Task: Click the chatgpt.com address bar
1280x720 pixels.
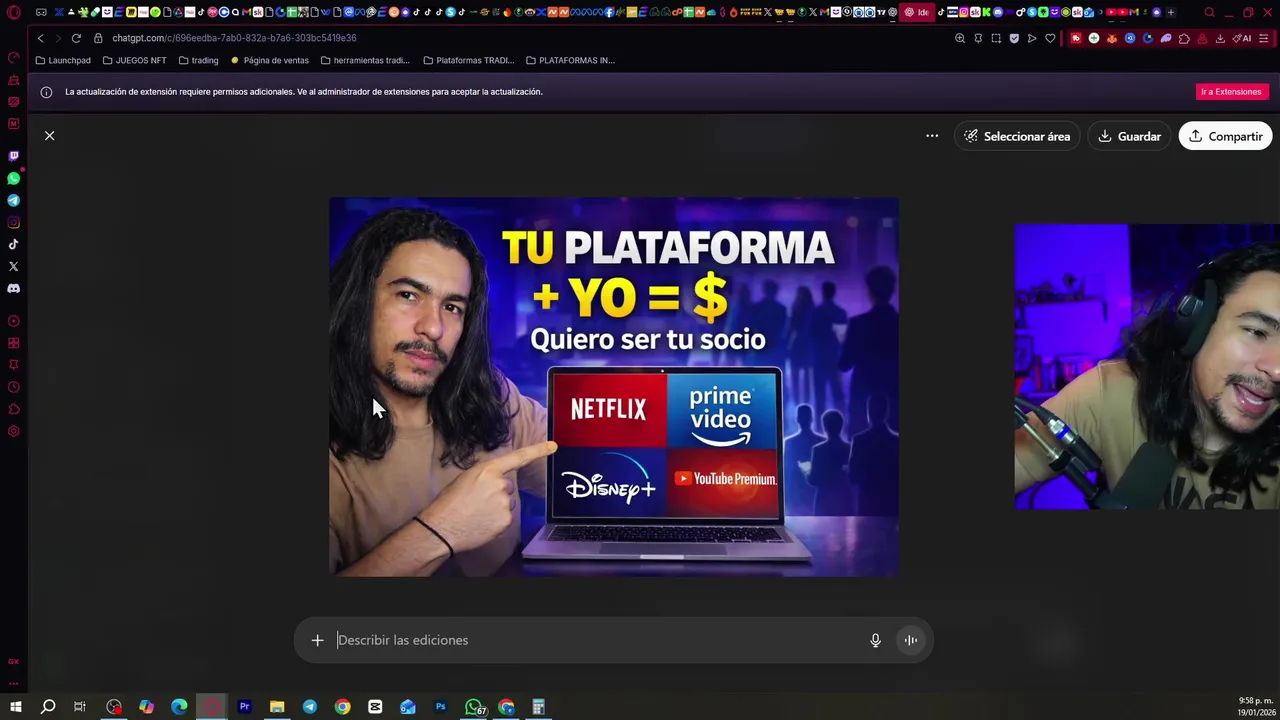Action: pyautogui.click(x=520, y=38)
